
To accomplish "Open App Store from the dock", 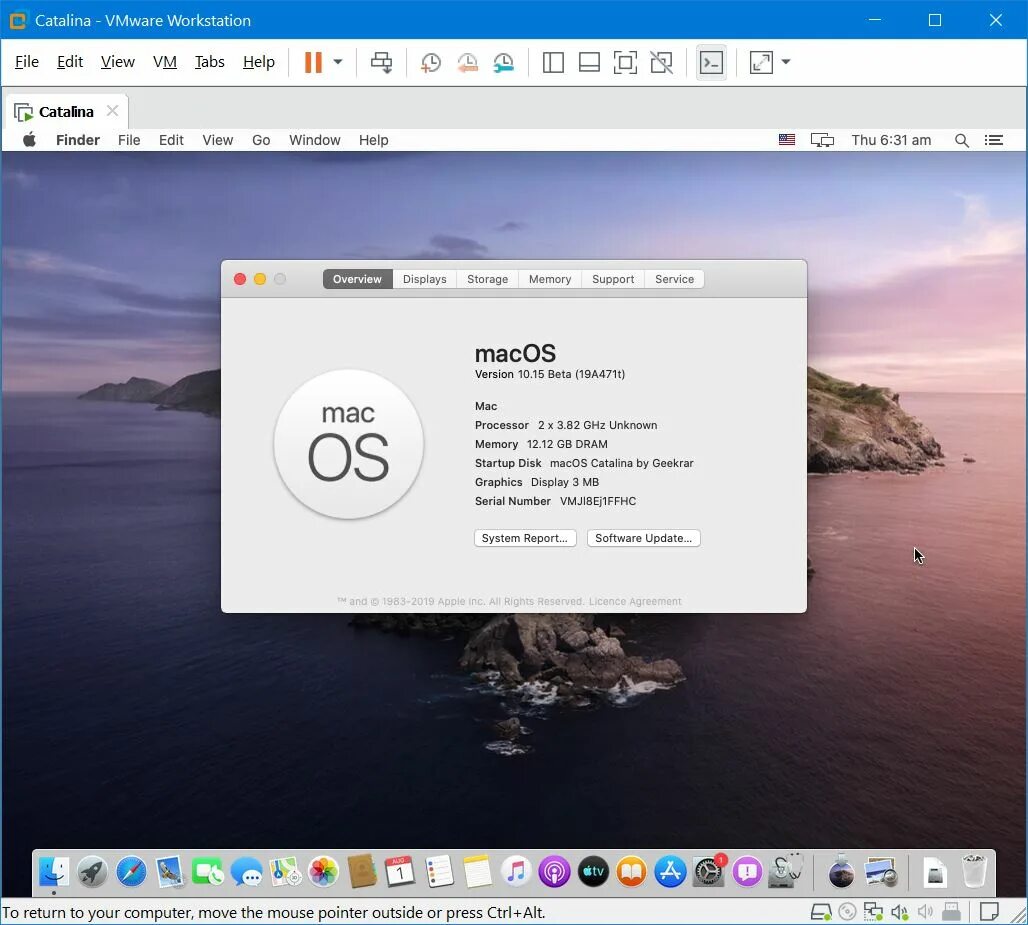I will pos(670,872).
